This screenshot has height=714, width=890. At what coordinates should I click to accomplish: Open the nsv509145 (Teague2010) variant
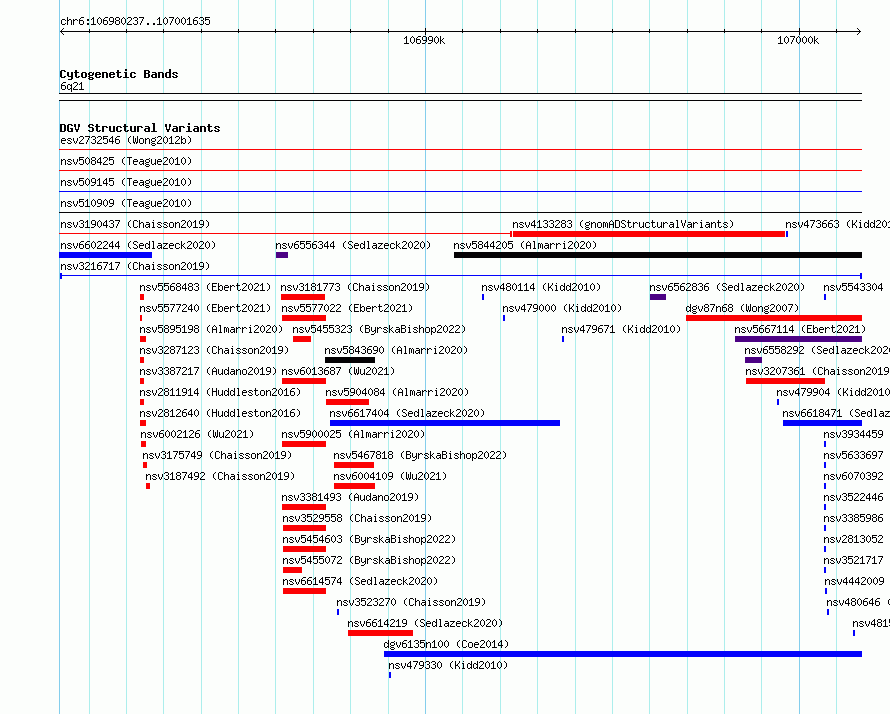pyautogui.click(x=126, y=182)
